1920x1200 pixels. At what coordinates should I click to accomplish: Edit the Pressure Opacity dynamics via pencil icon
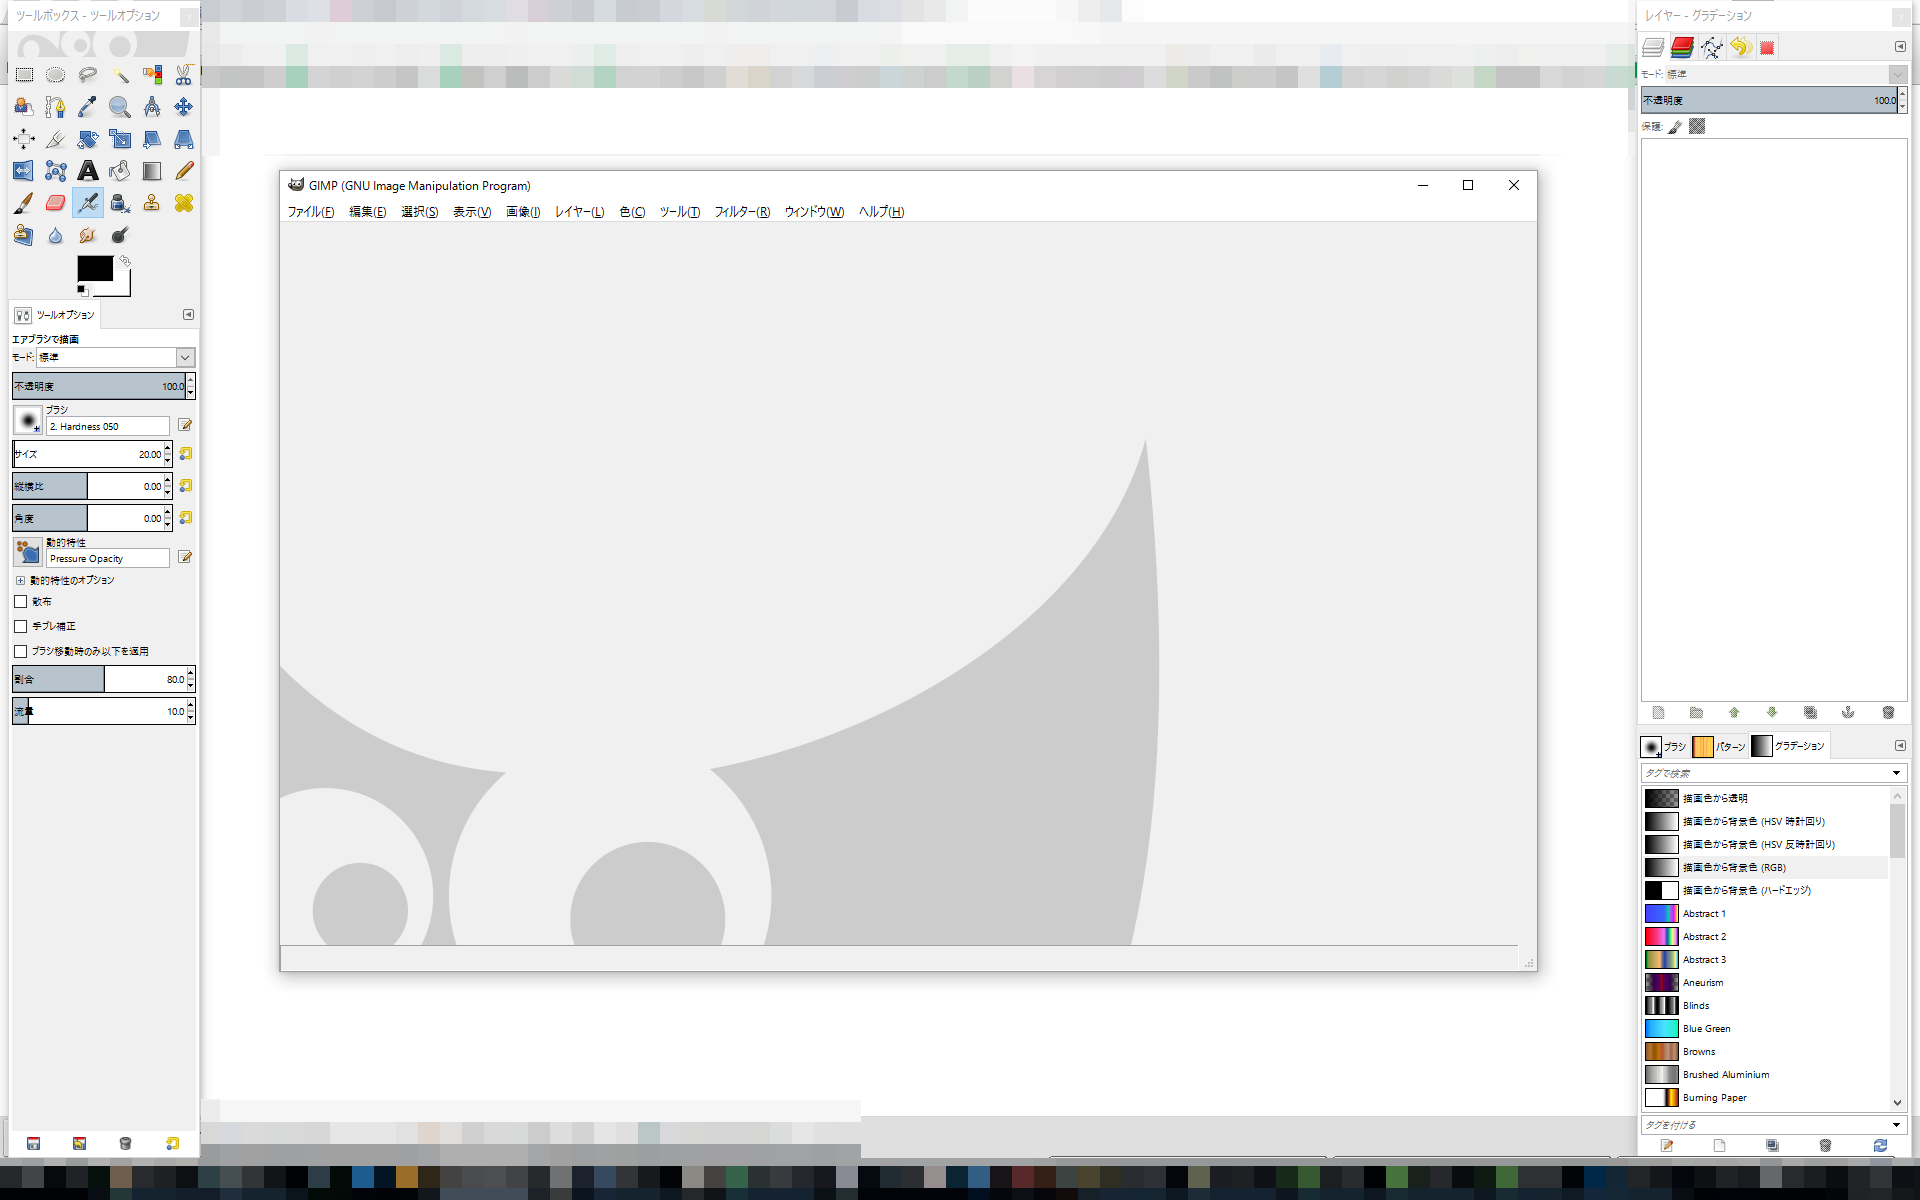point(185,557)
